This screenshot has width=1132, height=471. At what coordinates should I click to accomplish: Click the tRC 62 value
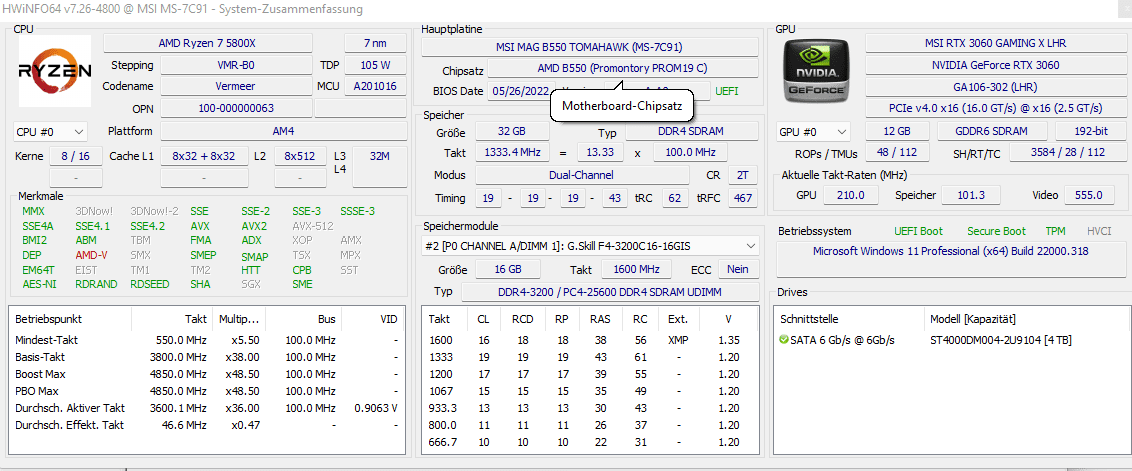[674, 198]
